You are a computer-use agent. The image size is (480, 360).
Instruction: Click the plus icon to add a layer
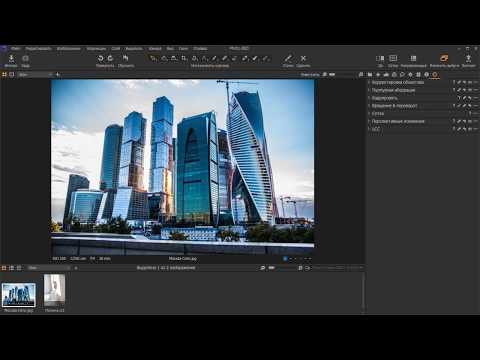pos(58,74)
